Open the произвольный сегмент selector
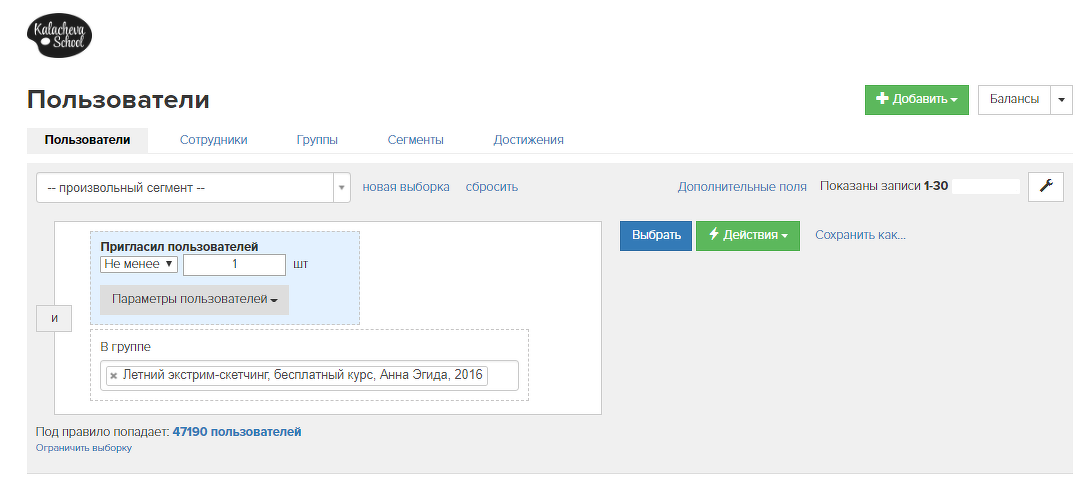Image resolution: width=1083 pixels, height=480 pixels. (x=193, y=187)
